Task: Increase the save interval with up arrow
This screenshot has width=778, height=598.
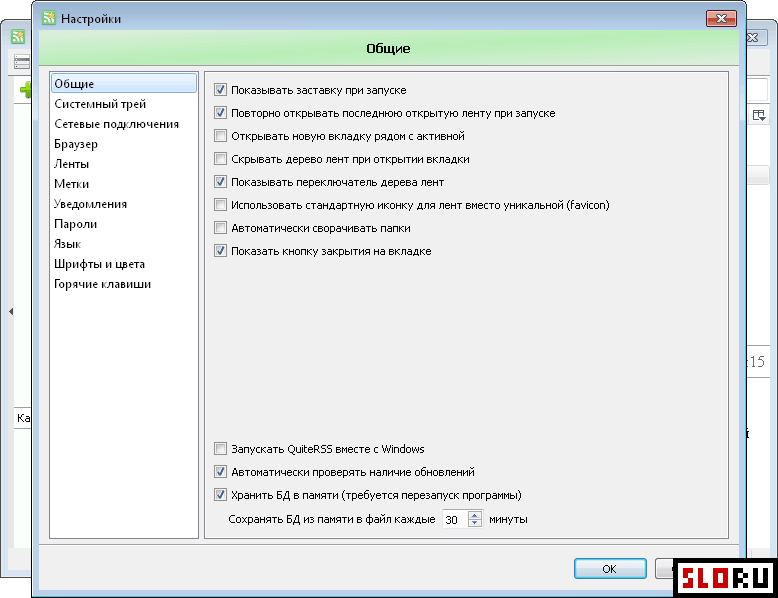Action: tap(475, 515)
